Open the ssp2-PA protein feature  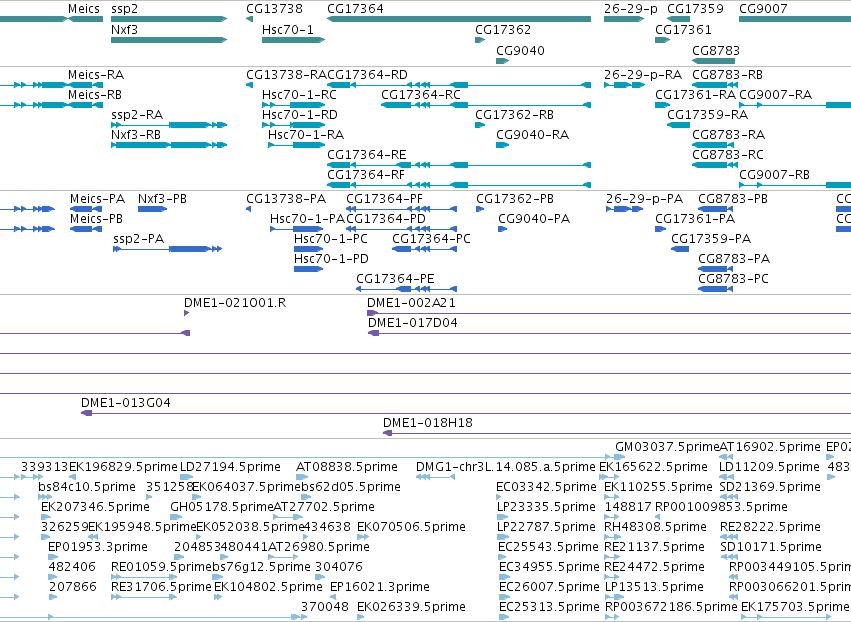click(x=168, y=249)
